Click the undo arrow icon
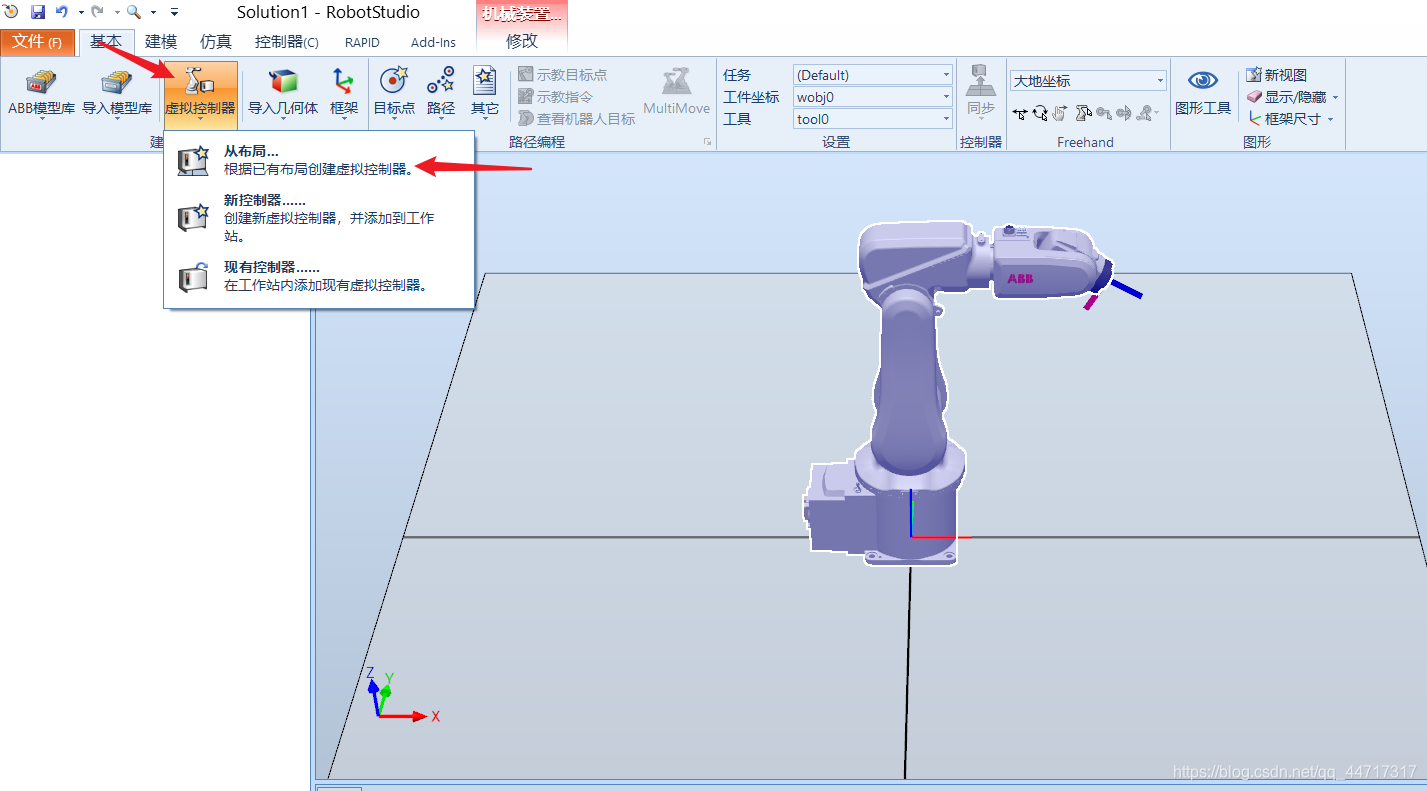This screenshot has height=791, width=1427. point(62,12)
